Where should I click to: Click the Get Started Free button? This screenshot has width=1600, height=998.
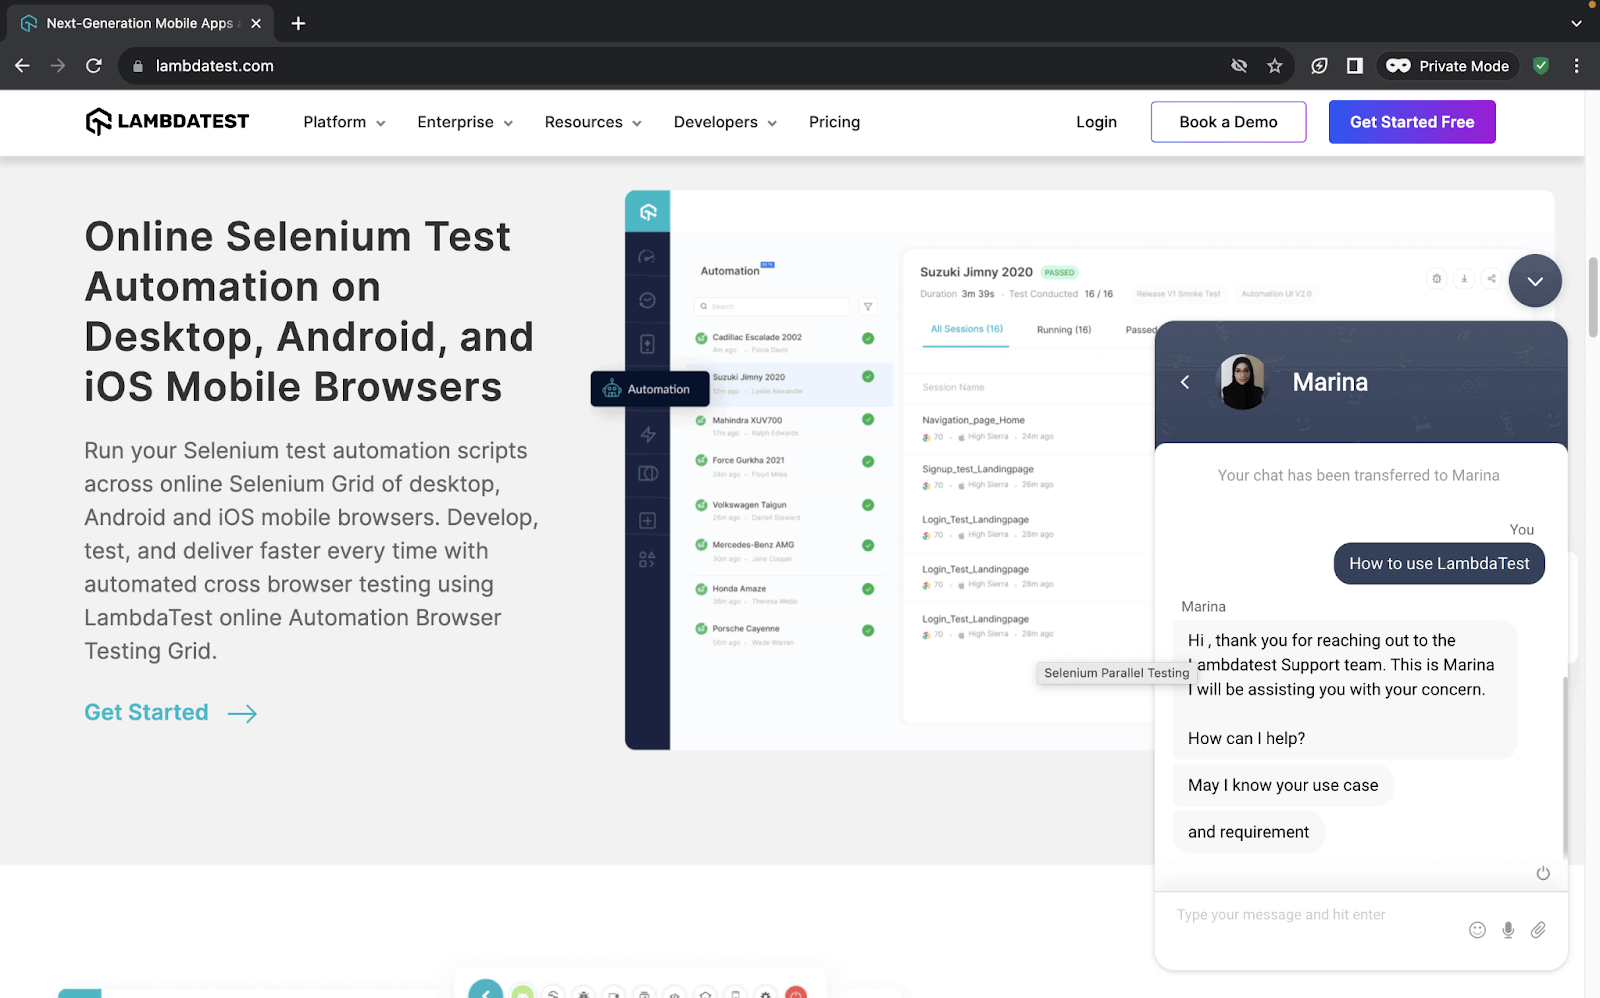1411,122
